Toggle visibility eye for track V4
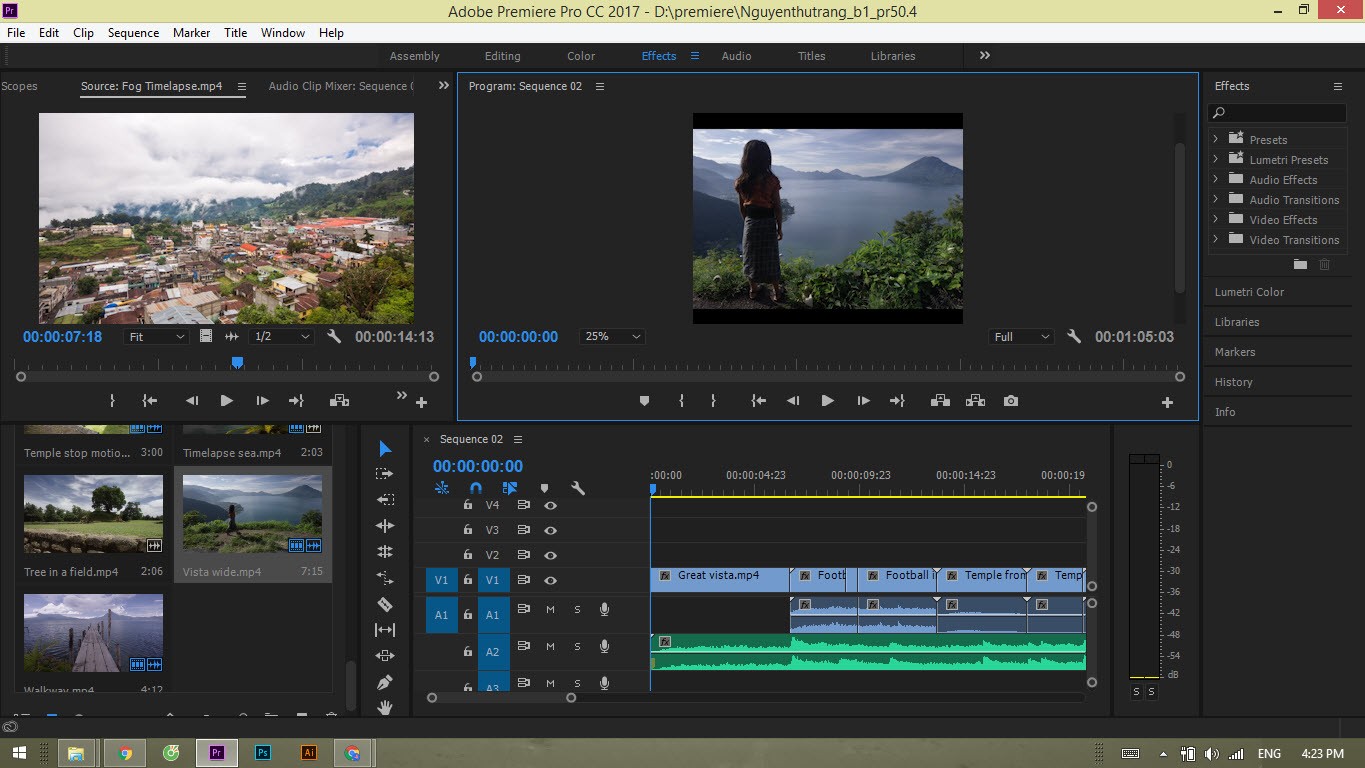The height and width of the screenshot is (768, 1365). coord(550,505)
